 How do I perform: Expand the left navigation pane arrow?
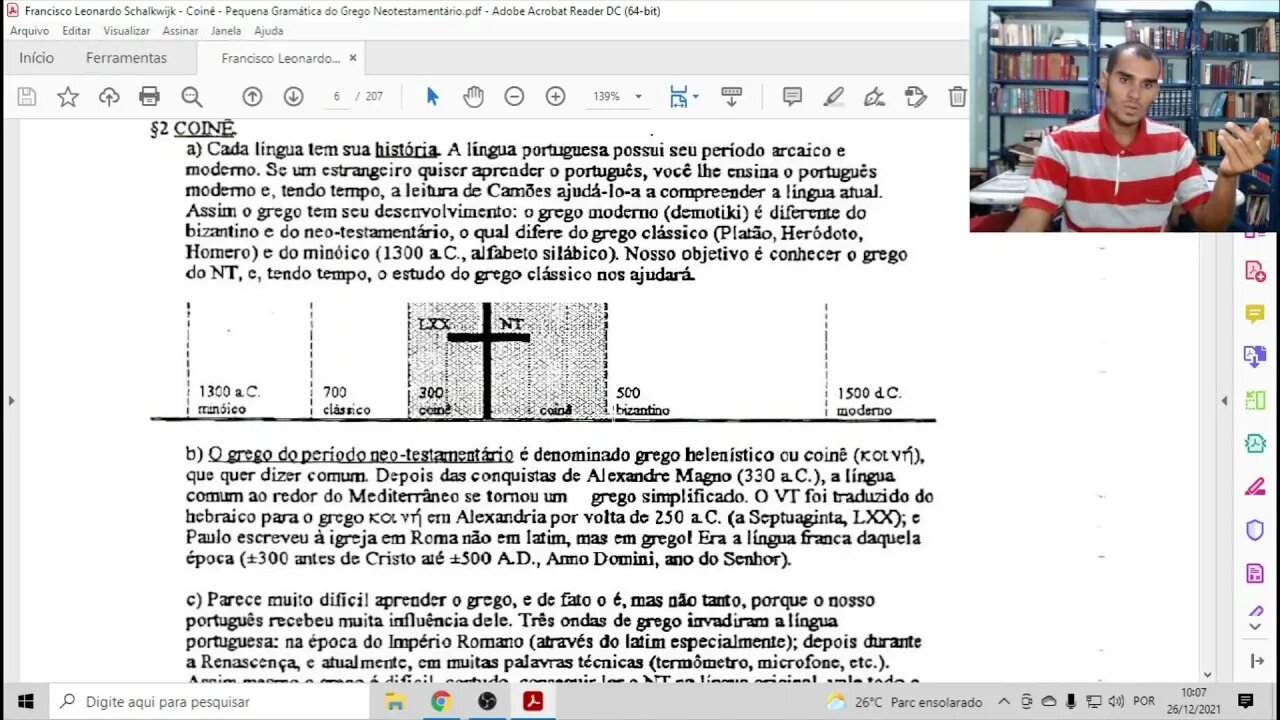pos(12,401)
